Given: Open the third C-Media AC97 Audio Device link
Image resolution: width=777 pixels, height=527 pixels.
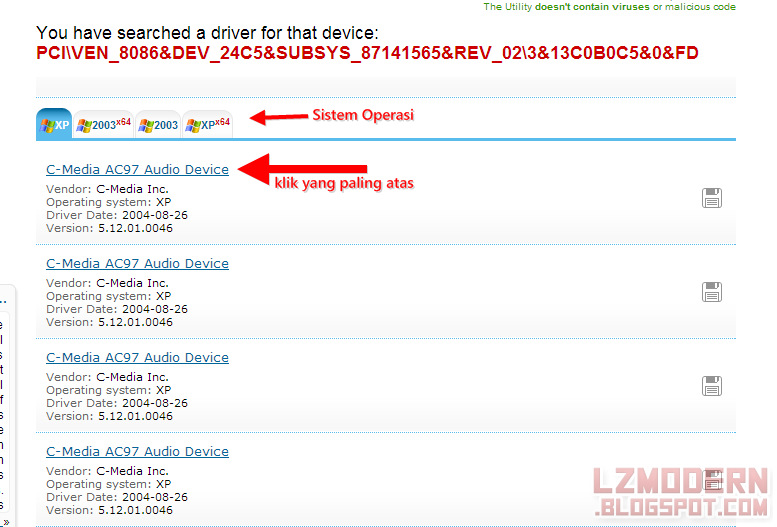Looking at the screenshot, I should coord(137,357).
